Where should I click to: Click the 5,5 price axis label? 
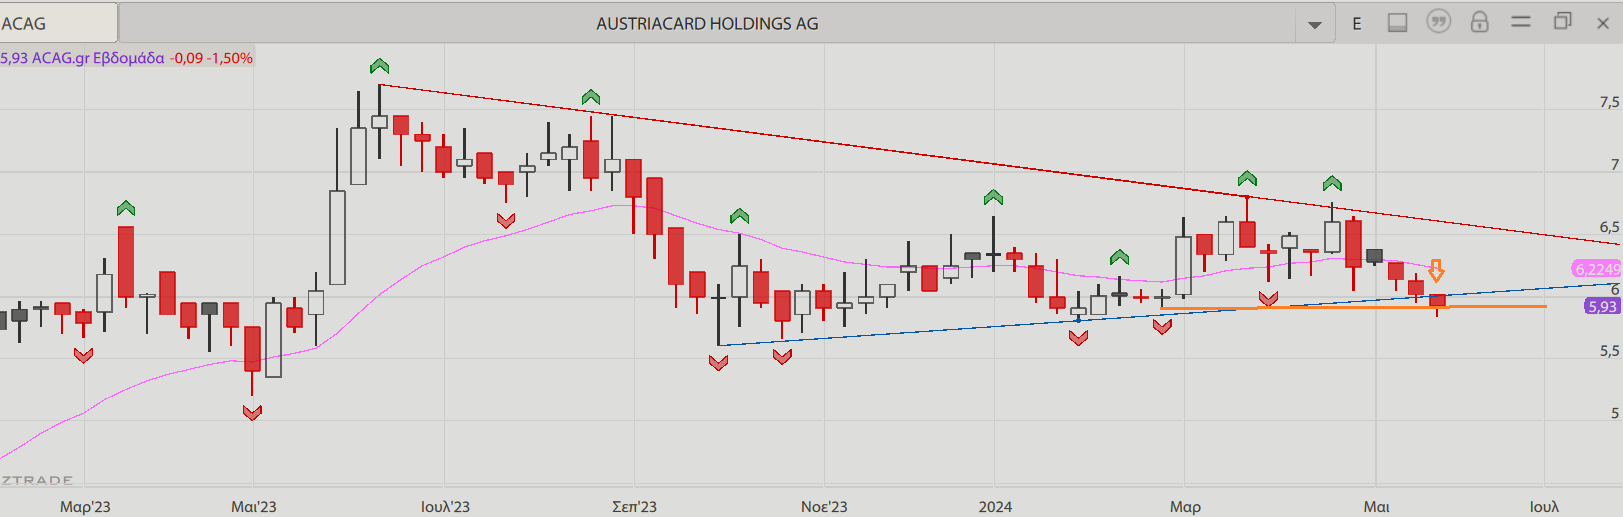(x=1609, y=351)
